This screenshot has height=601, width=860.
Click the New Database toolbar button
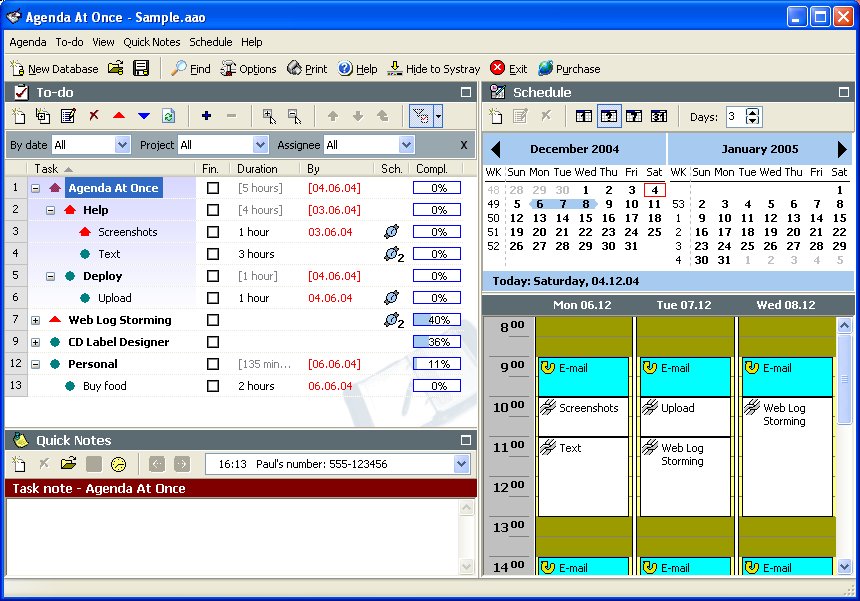pyautogui.click(x=54, y=69)
